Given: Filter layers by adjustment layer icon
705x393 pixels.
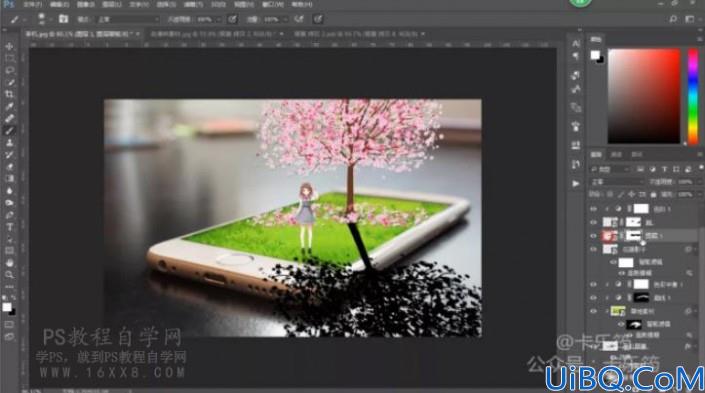Looking at the screenshot, I should click(652, 169).
